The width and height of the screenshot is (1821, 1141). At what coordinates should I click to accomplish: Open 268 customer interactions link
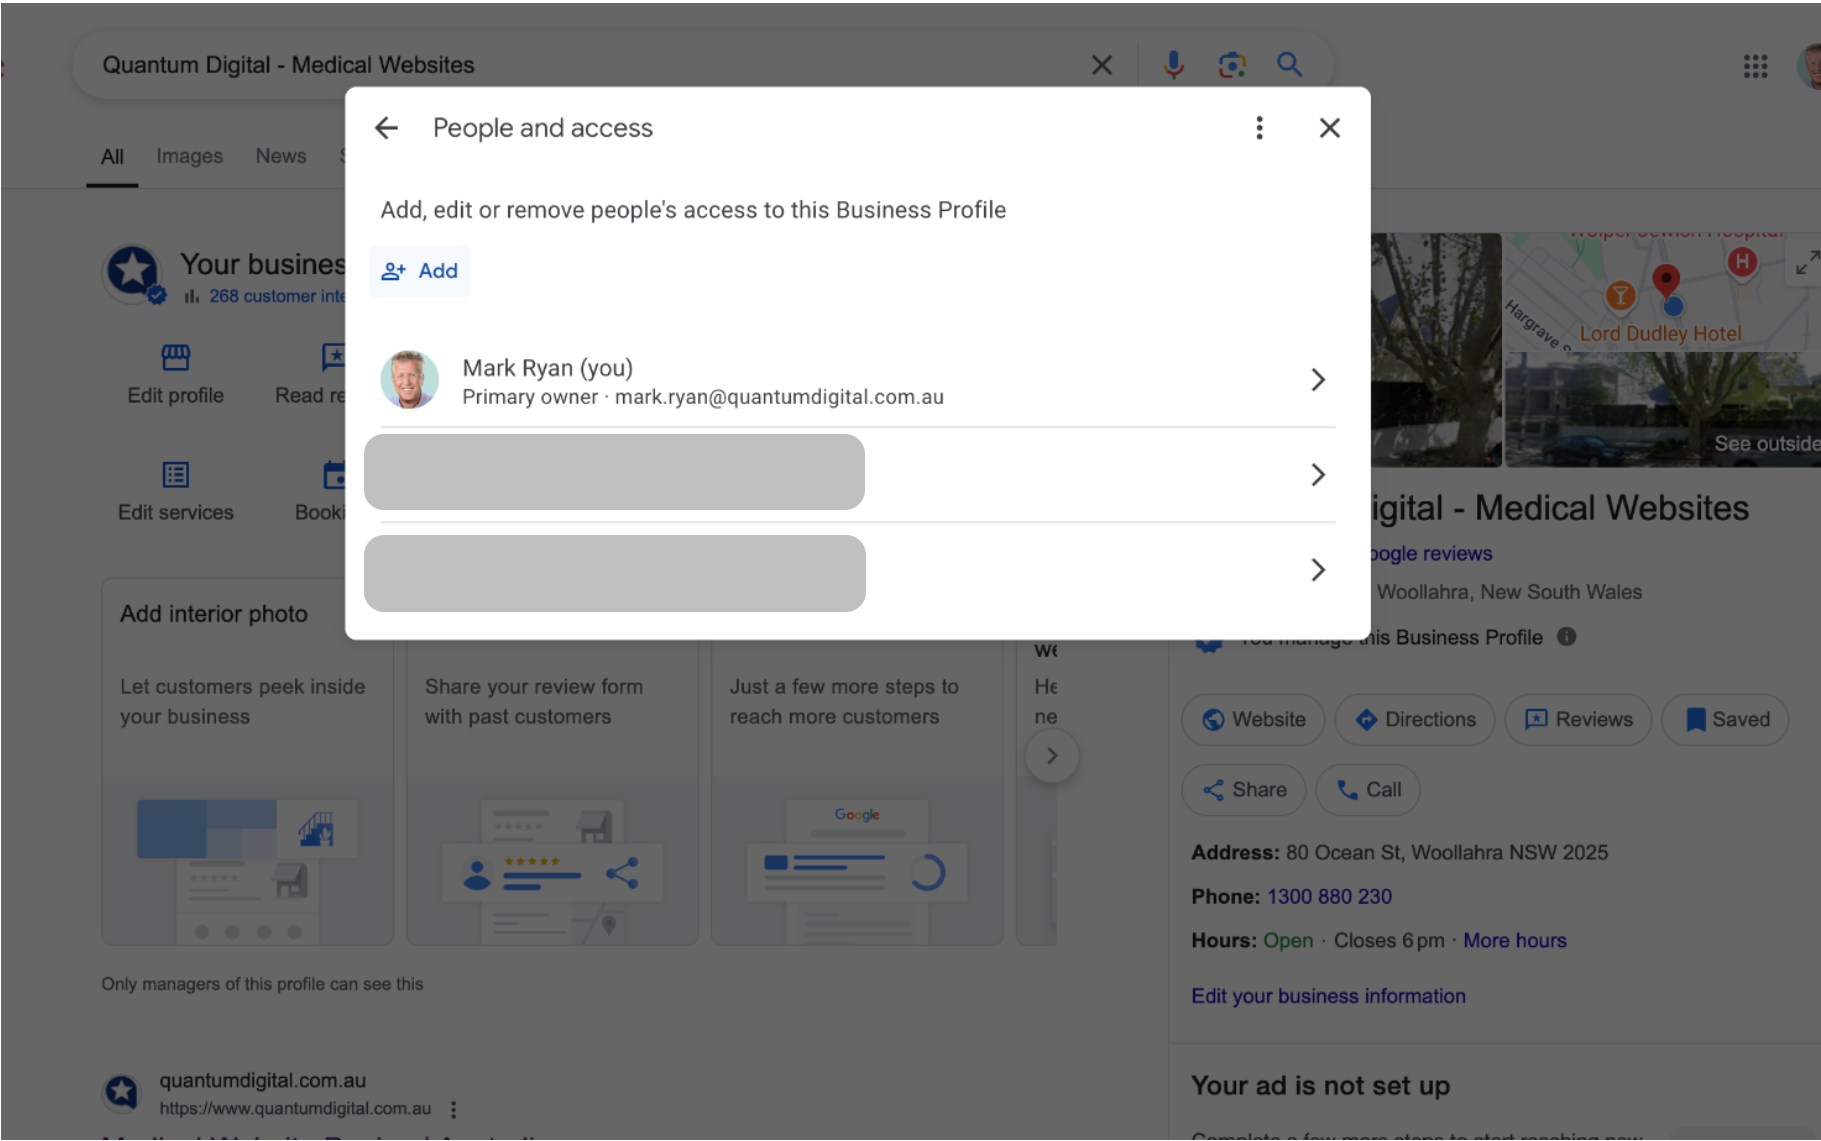pos(276,296)
